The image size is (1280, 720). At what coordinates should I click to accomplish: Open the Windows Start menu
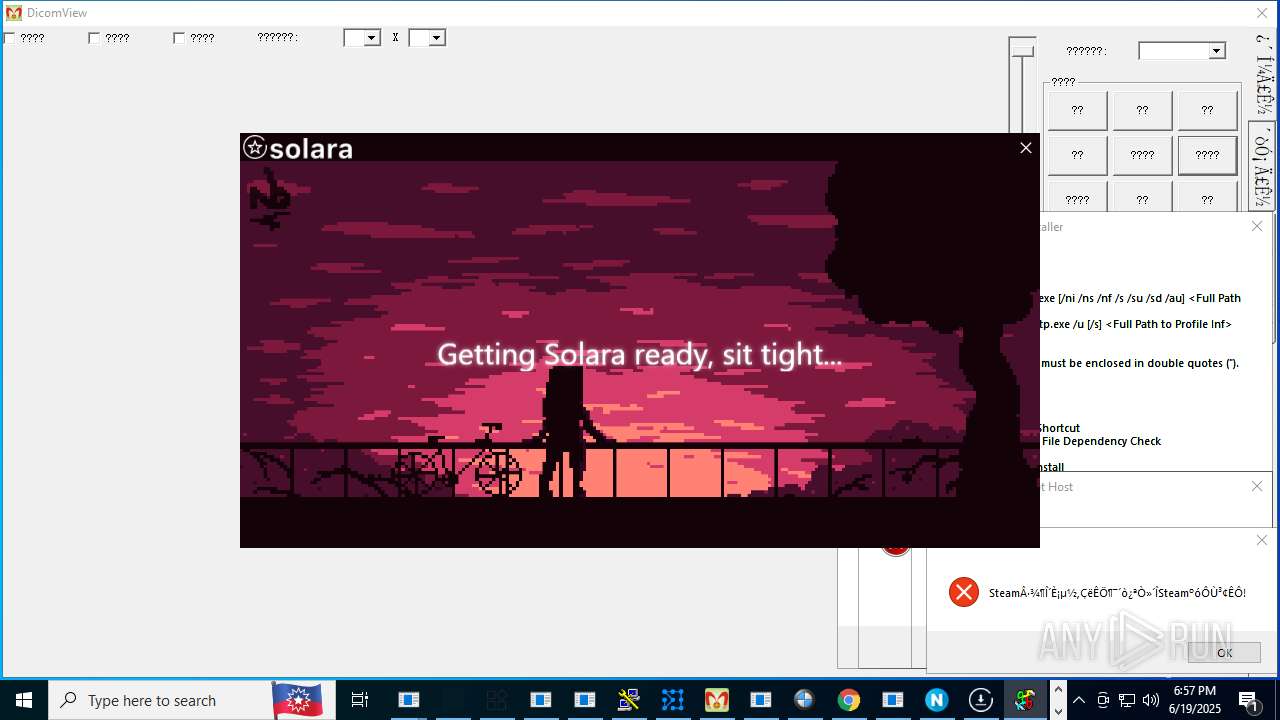[x=24, y=700]
